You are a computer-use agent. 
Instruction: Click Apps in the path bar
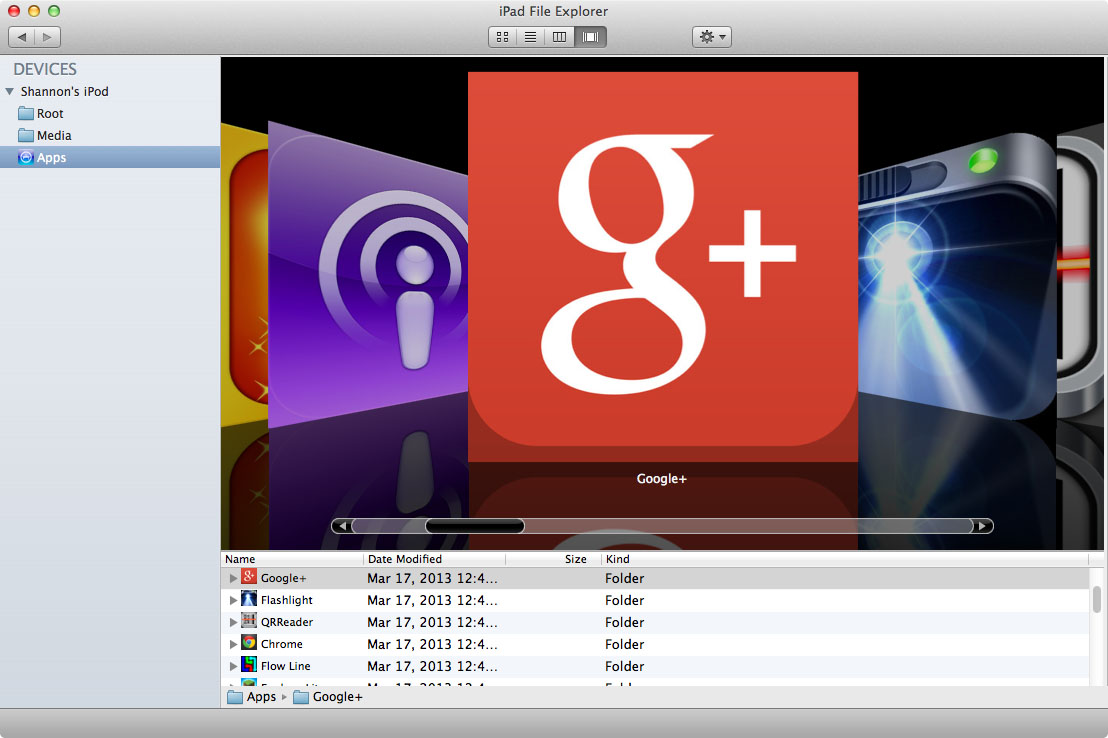coord(261,697)
